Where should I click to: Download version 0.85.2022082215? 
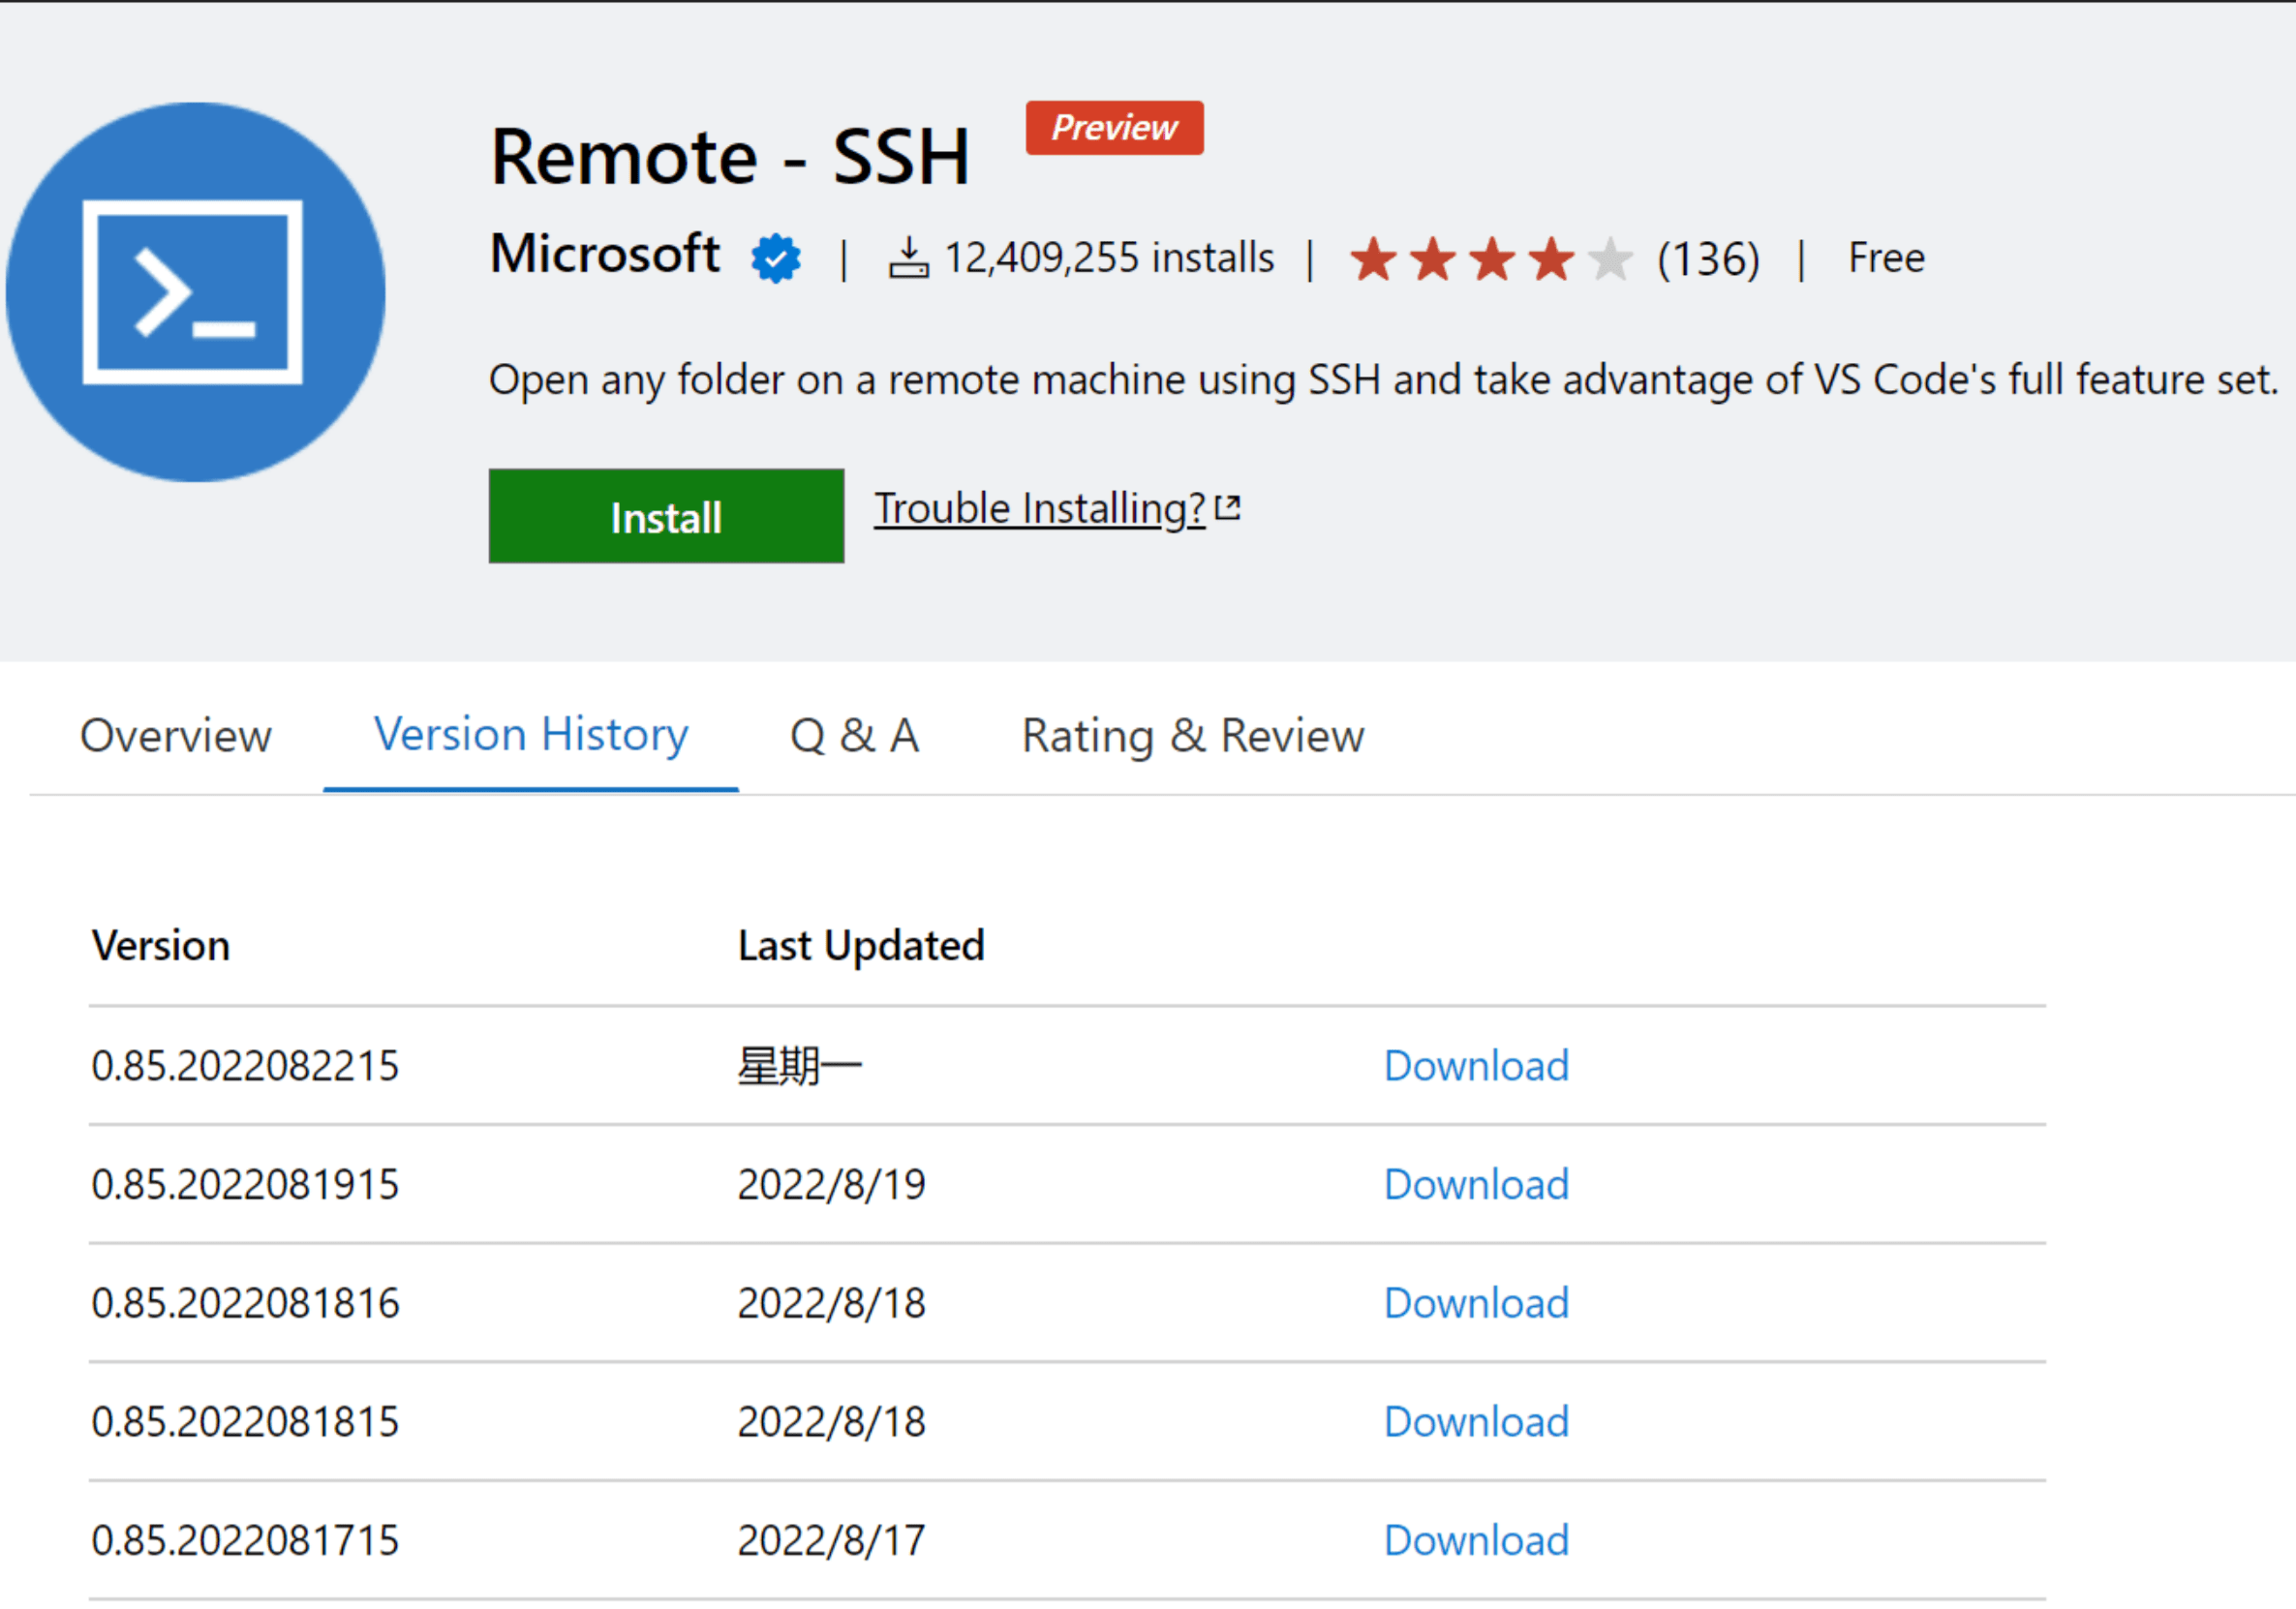[x=1476, y=1066]
